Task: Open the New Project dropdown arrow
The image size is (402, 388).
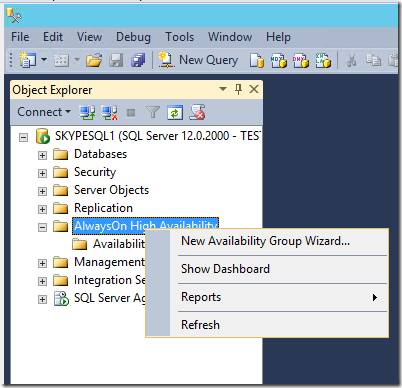Action: pos(44,60)
